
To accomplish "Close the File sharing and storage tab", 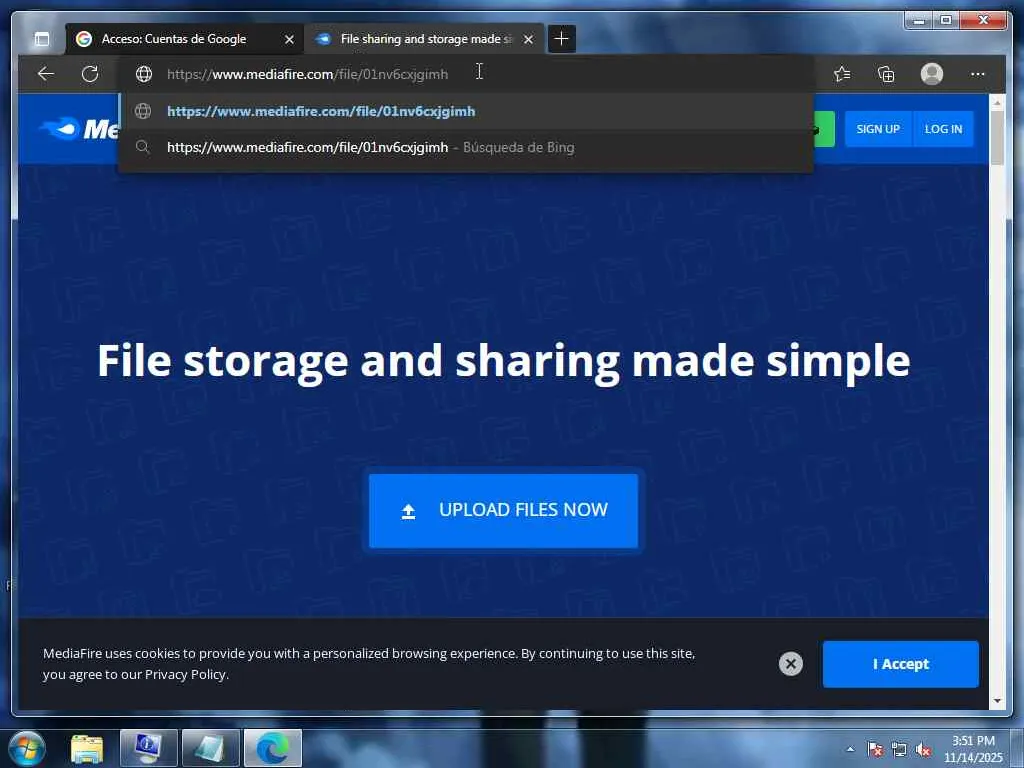I will [528, 40].
